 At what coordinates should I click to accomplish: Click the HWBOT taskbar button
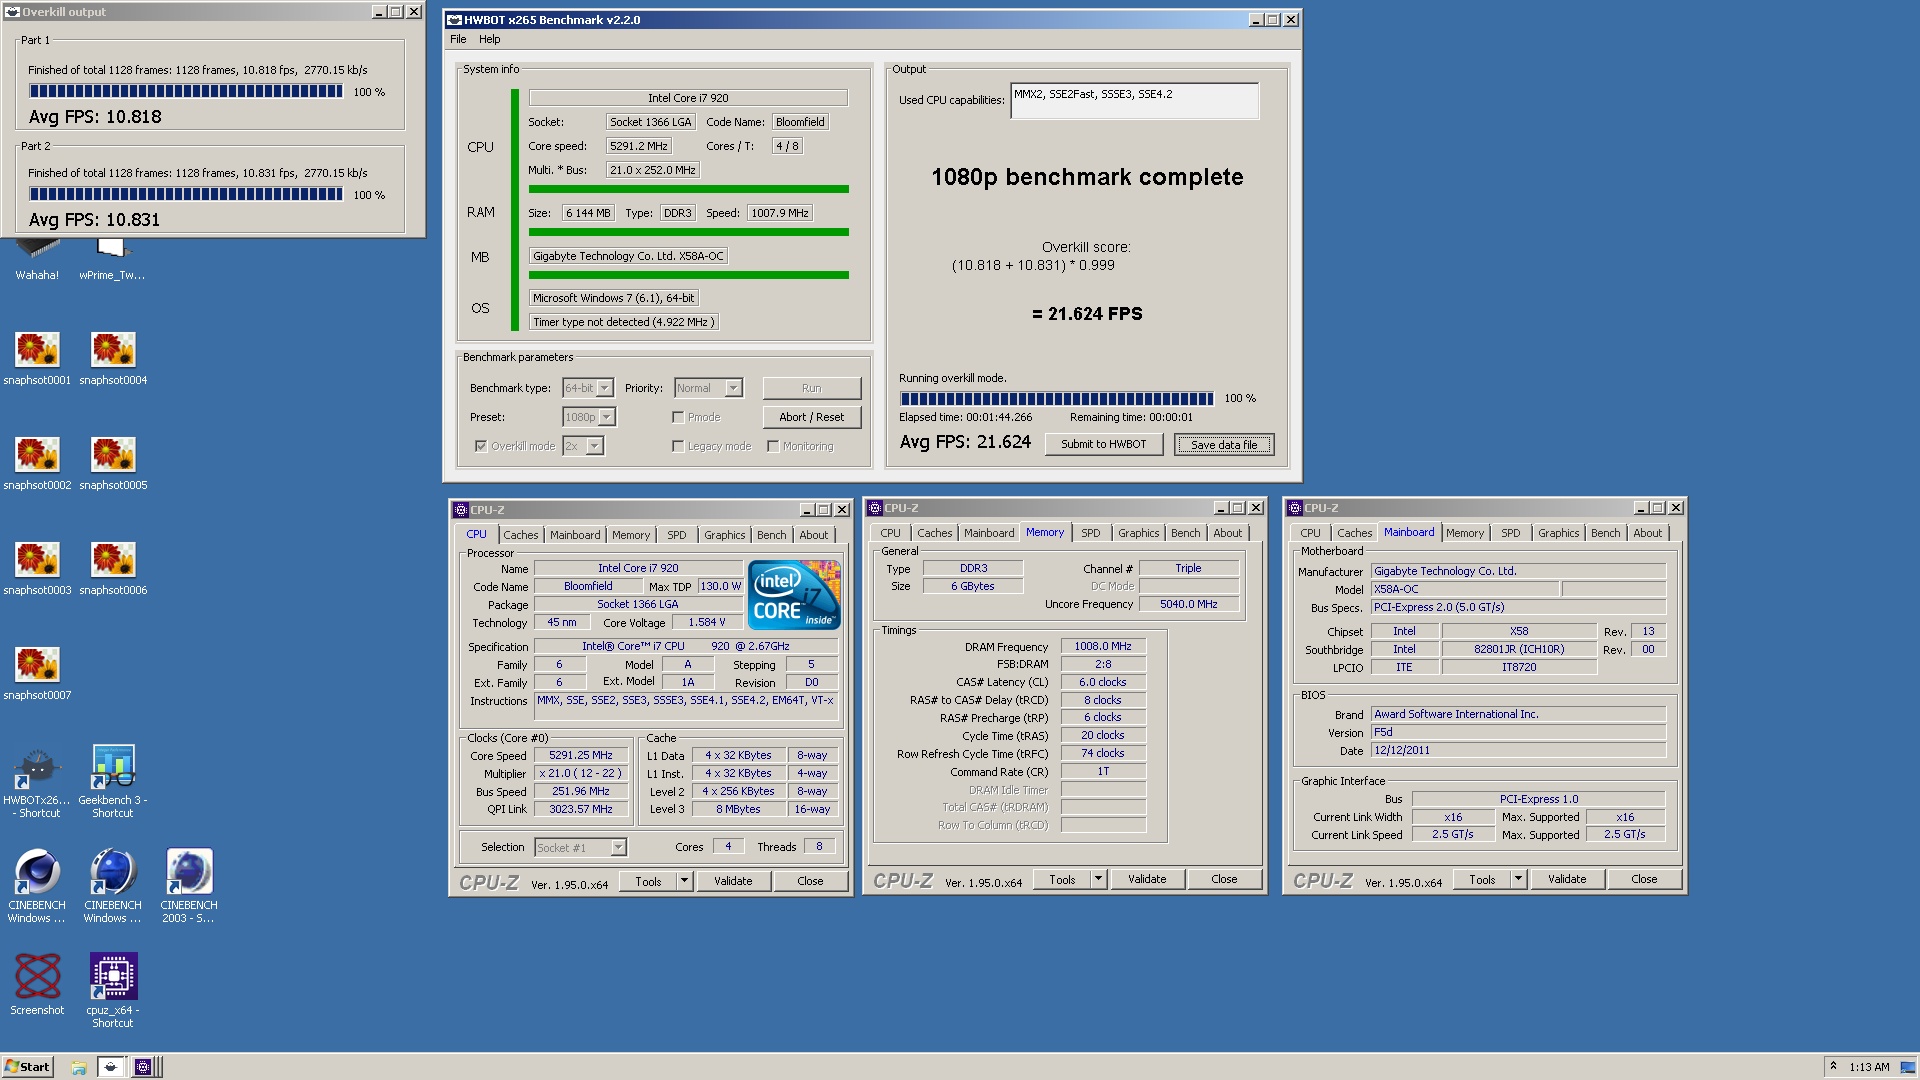[x=111, y=1067]
